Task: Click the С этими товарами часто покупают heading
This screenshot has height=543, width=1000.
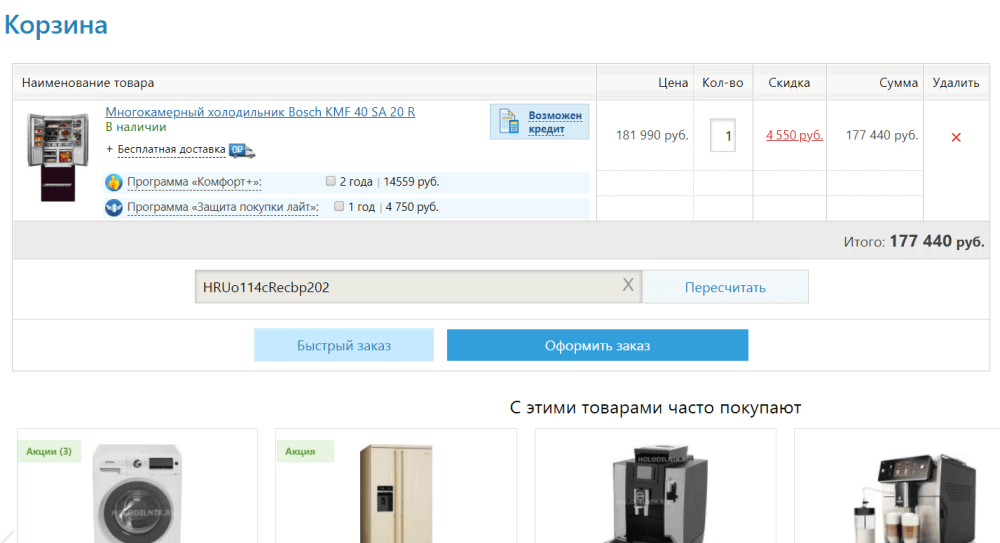Action: pyautogui.click(x=655, y=407)
